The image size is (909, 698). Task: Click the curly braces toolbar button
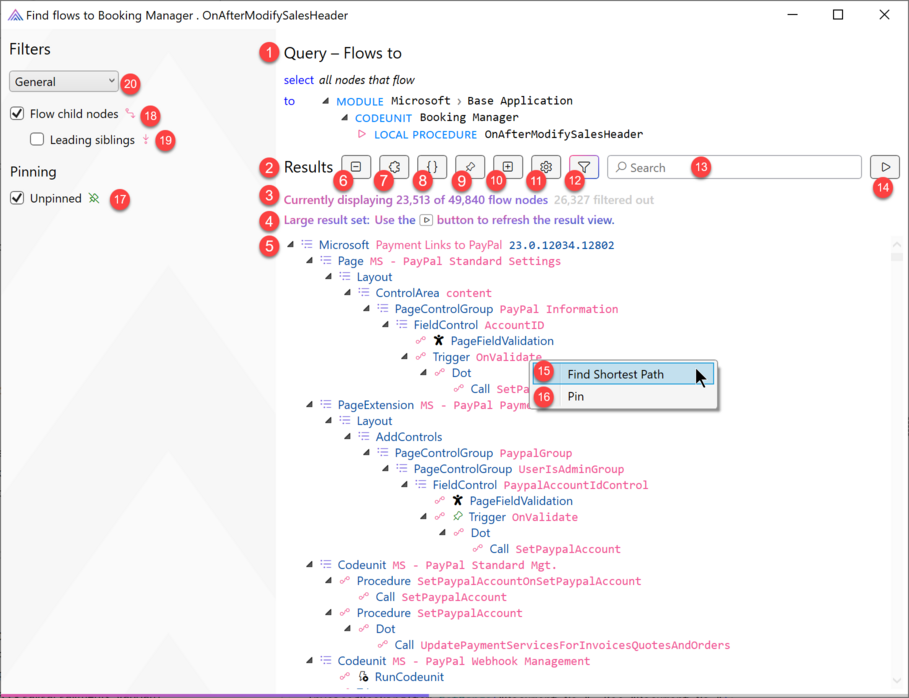432,167
